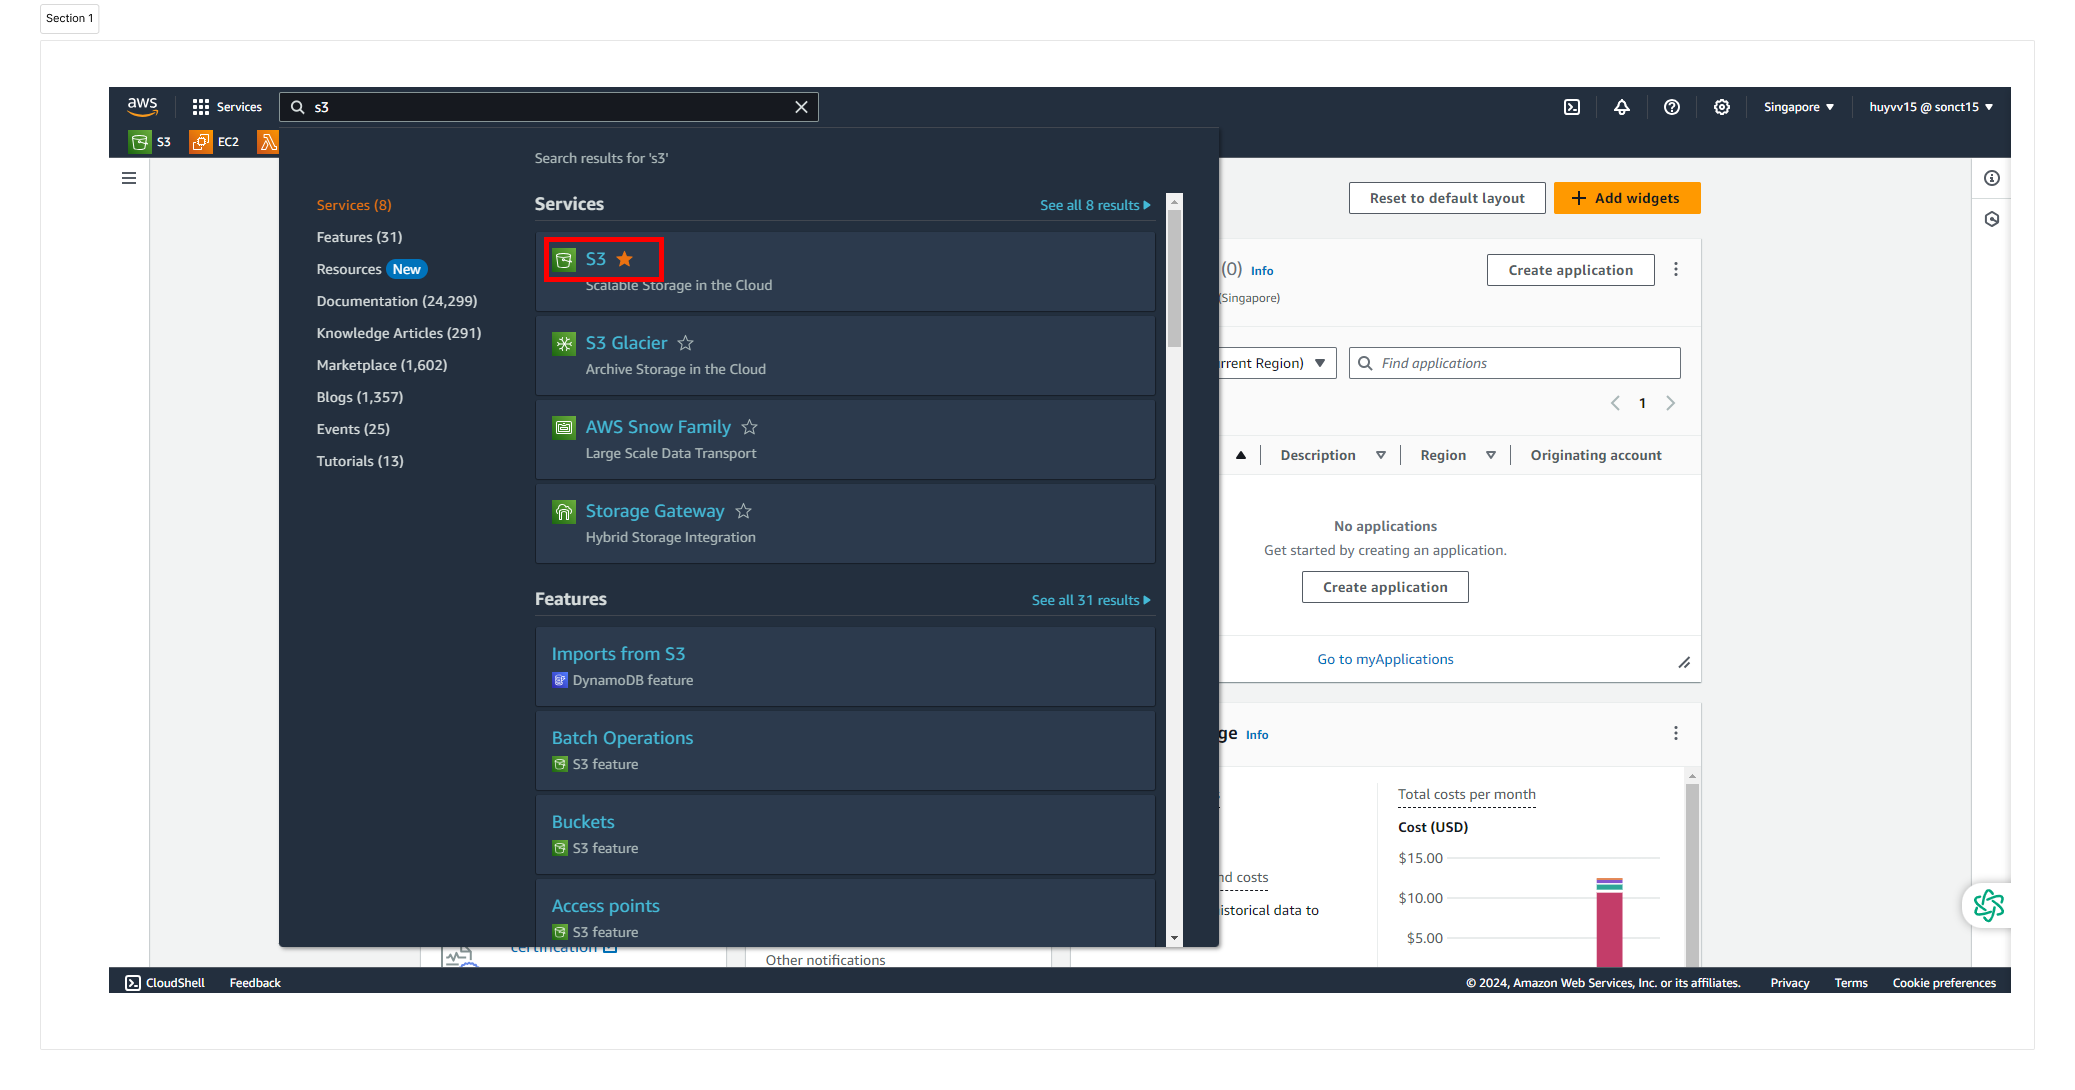Screen dimensions: 2075x1090
Task: Expand the Singapore region dropdown
Action: point(1799,107)
